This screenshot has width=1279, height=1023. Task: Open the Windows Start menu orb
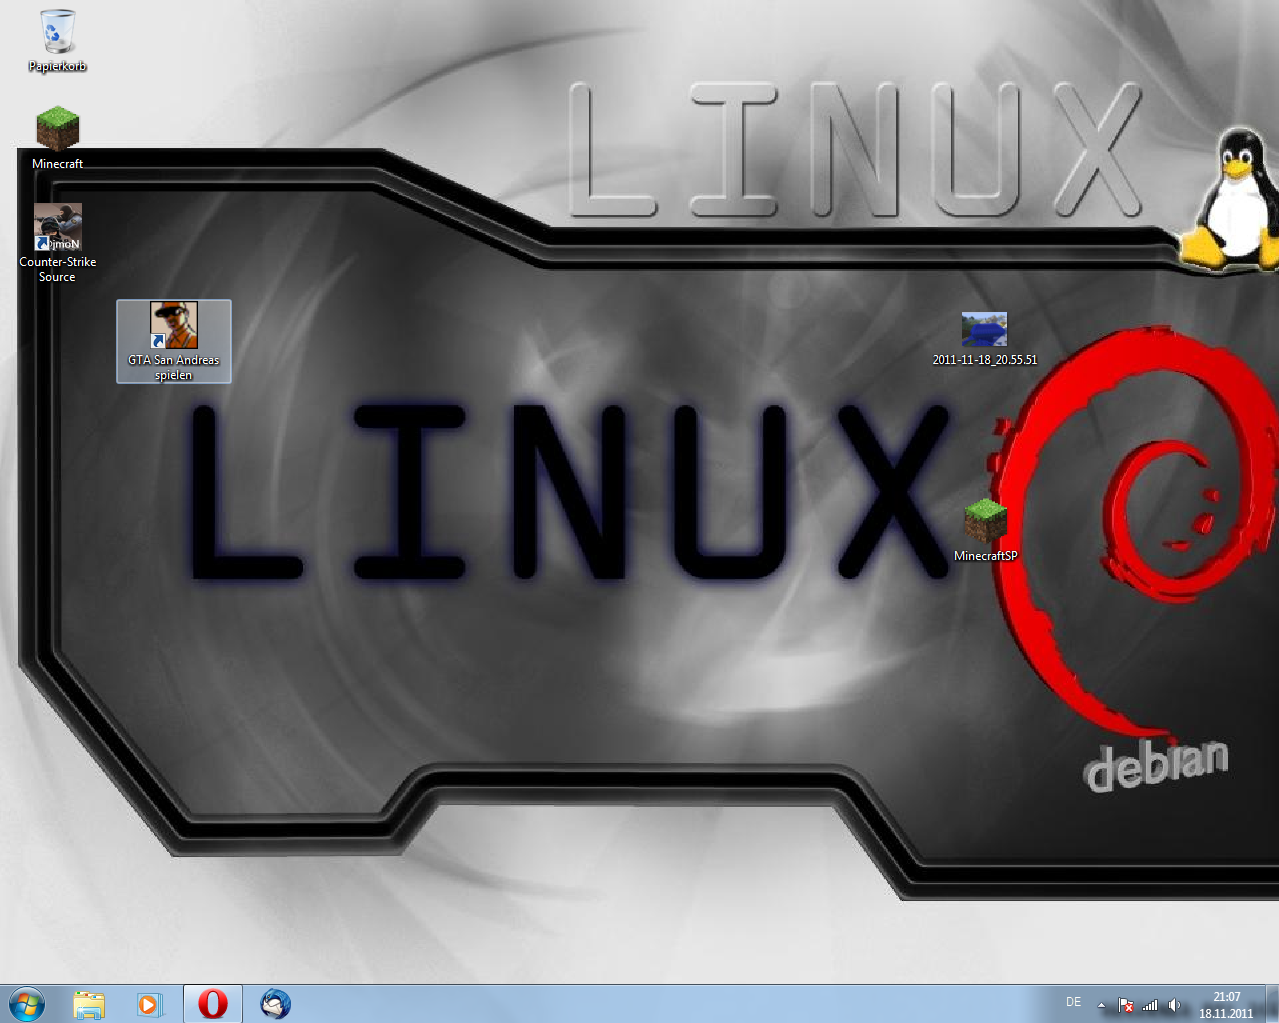[27, 1004]
